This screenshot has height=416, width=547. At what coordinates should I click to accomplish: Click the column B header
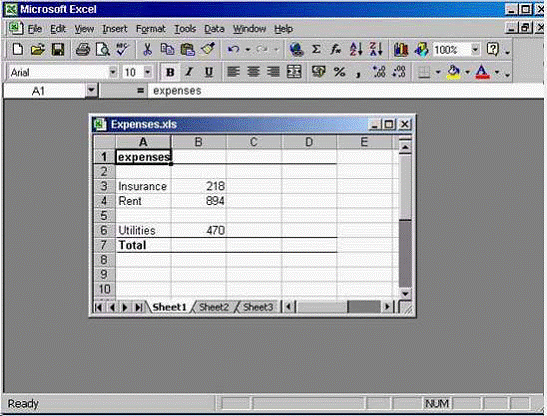(x=198, y=142)
